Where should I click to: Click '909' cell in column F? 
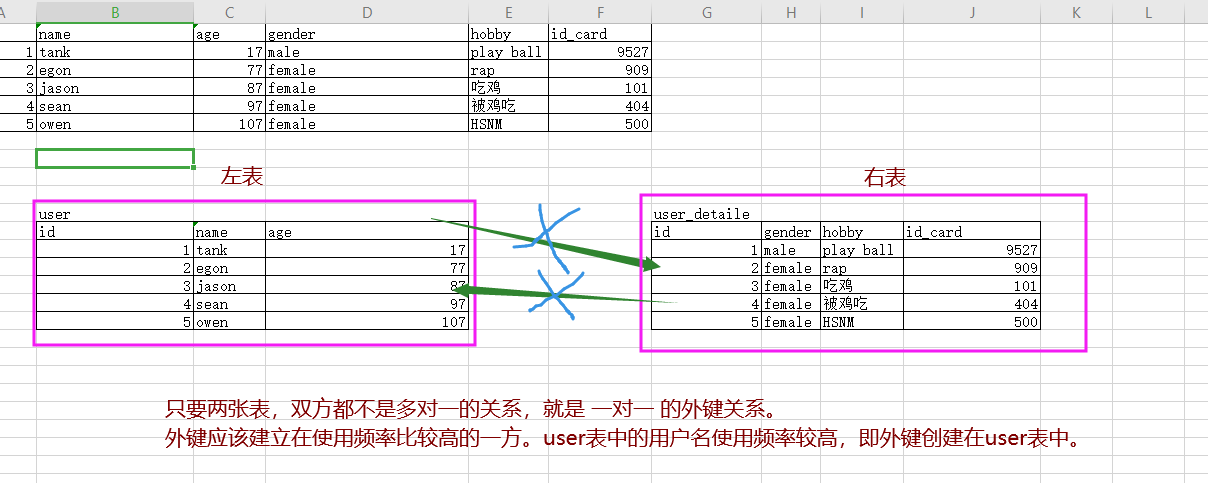(x=600, y=70)
